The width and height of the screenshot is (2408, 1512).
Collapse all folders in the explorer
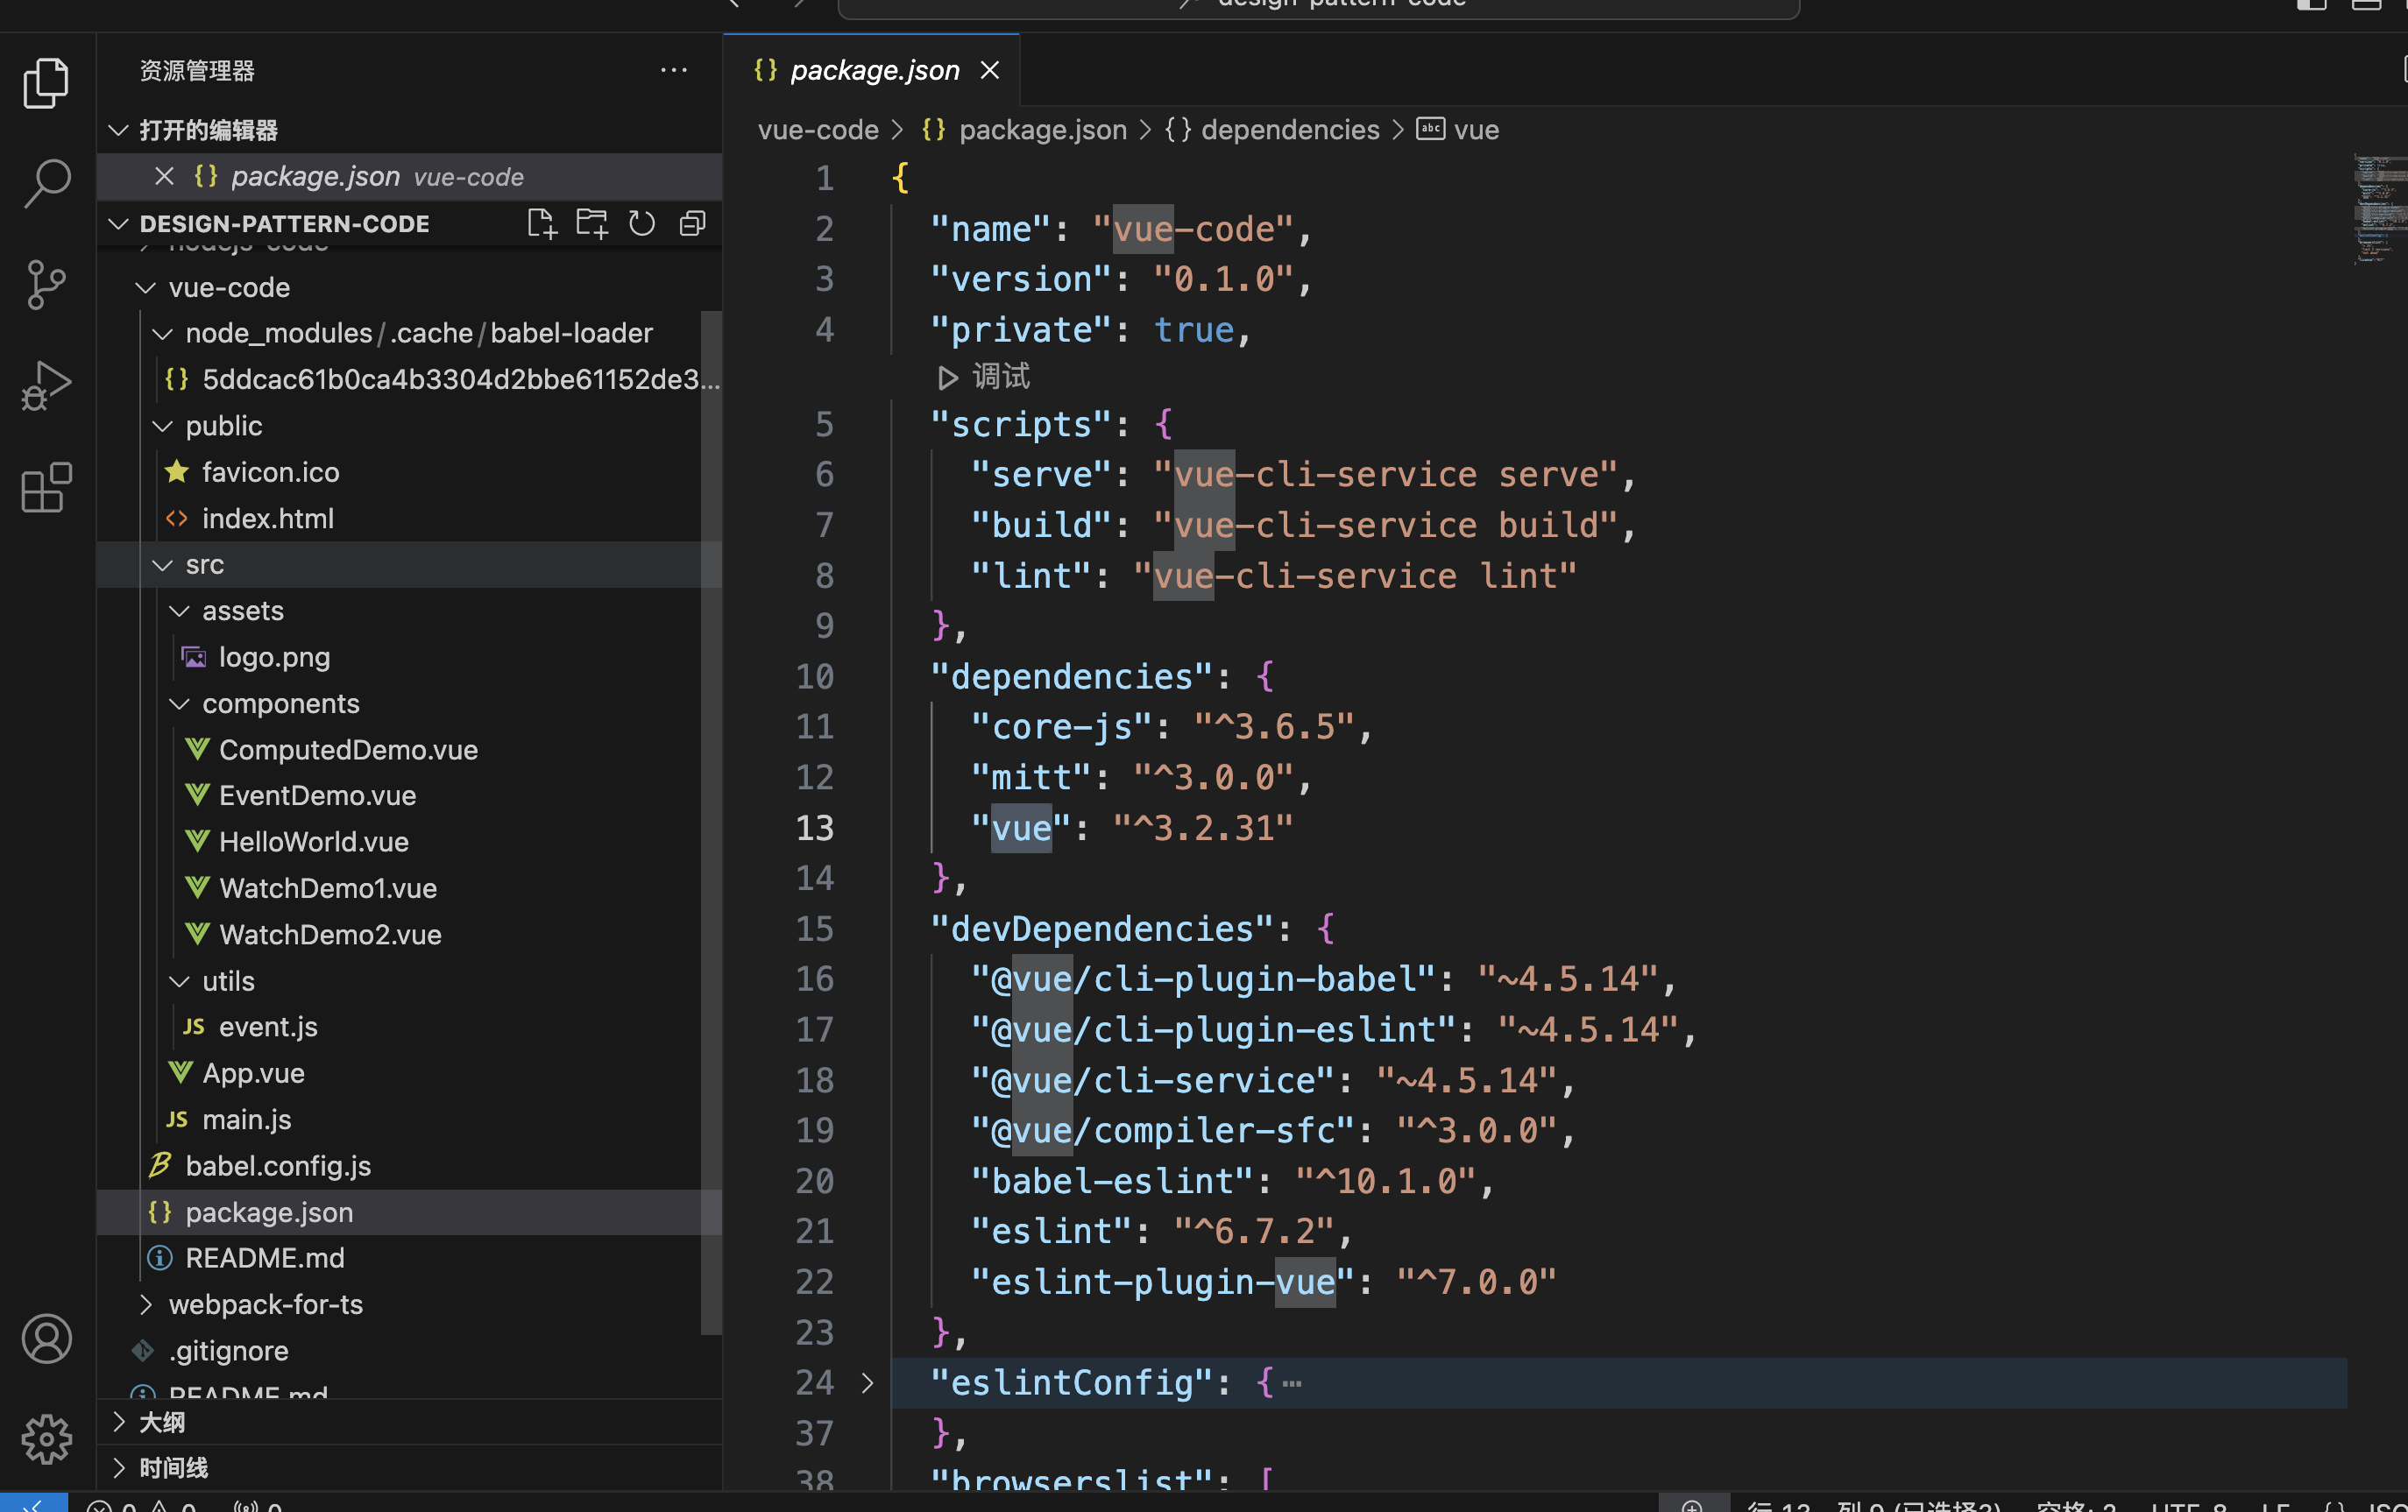[x=692, y=223]
